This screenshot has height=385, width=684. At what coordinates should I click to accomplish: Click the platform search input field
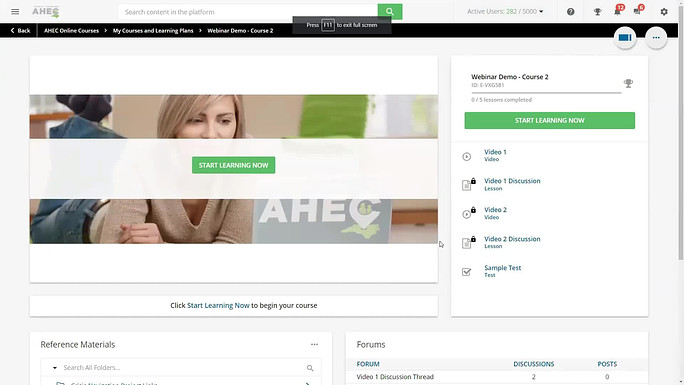[248, 12]
